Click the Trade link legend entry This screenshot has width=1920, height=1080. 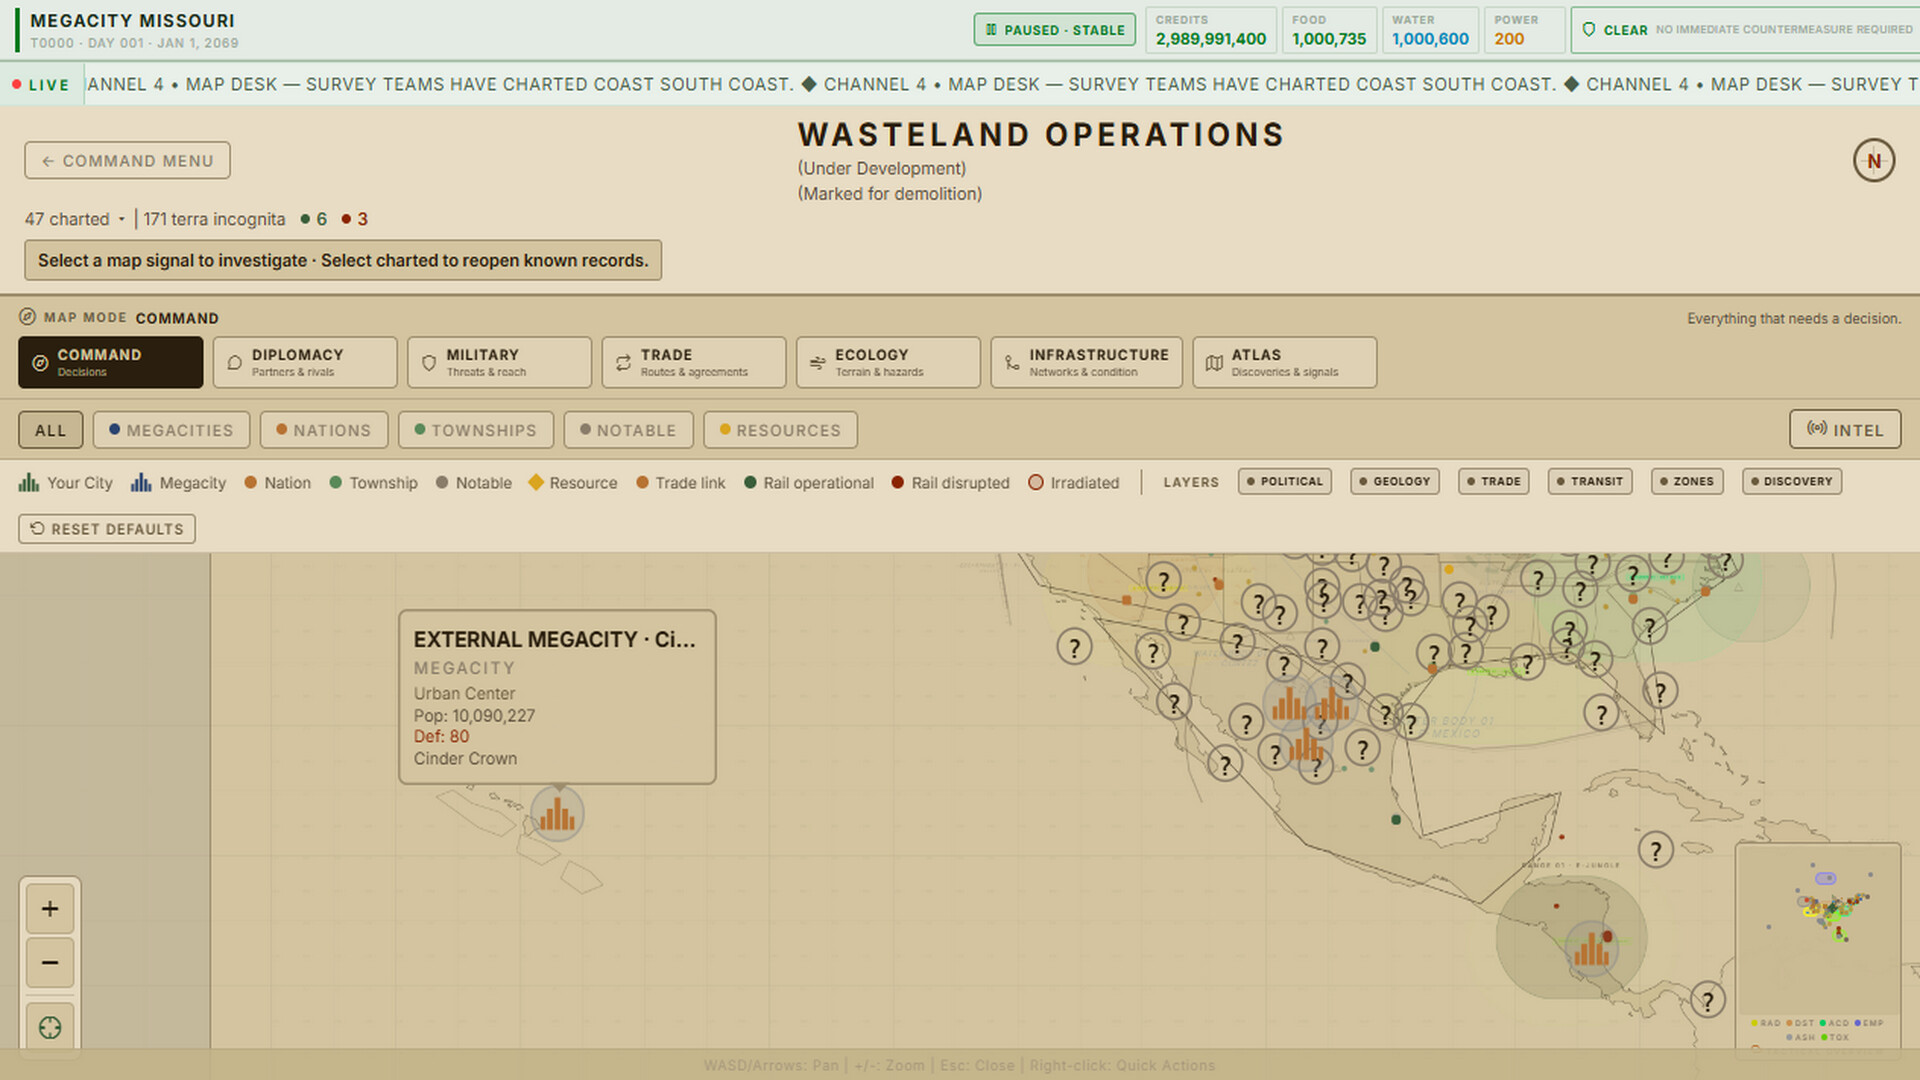681,483
